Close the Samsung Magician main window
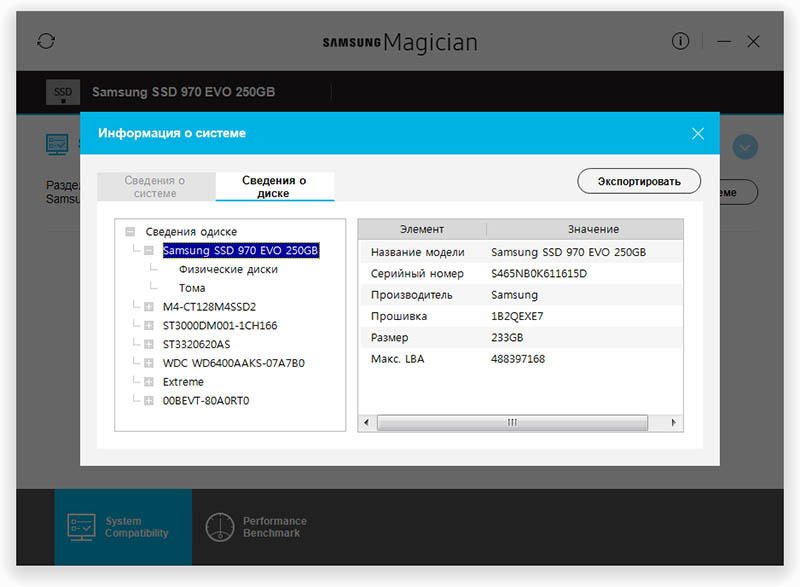Viewport: 800px width, 587px height. [x=753, y=41]
